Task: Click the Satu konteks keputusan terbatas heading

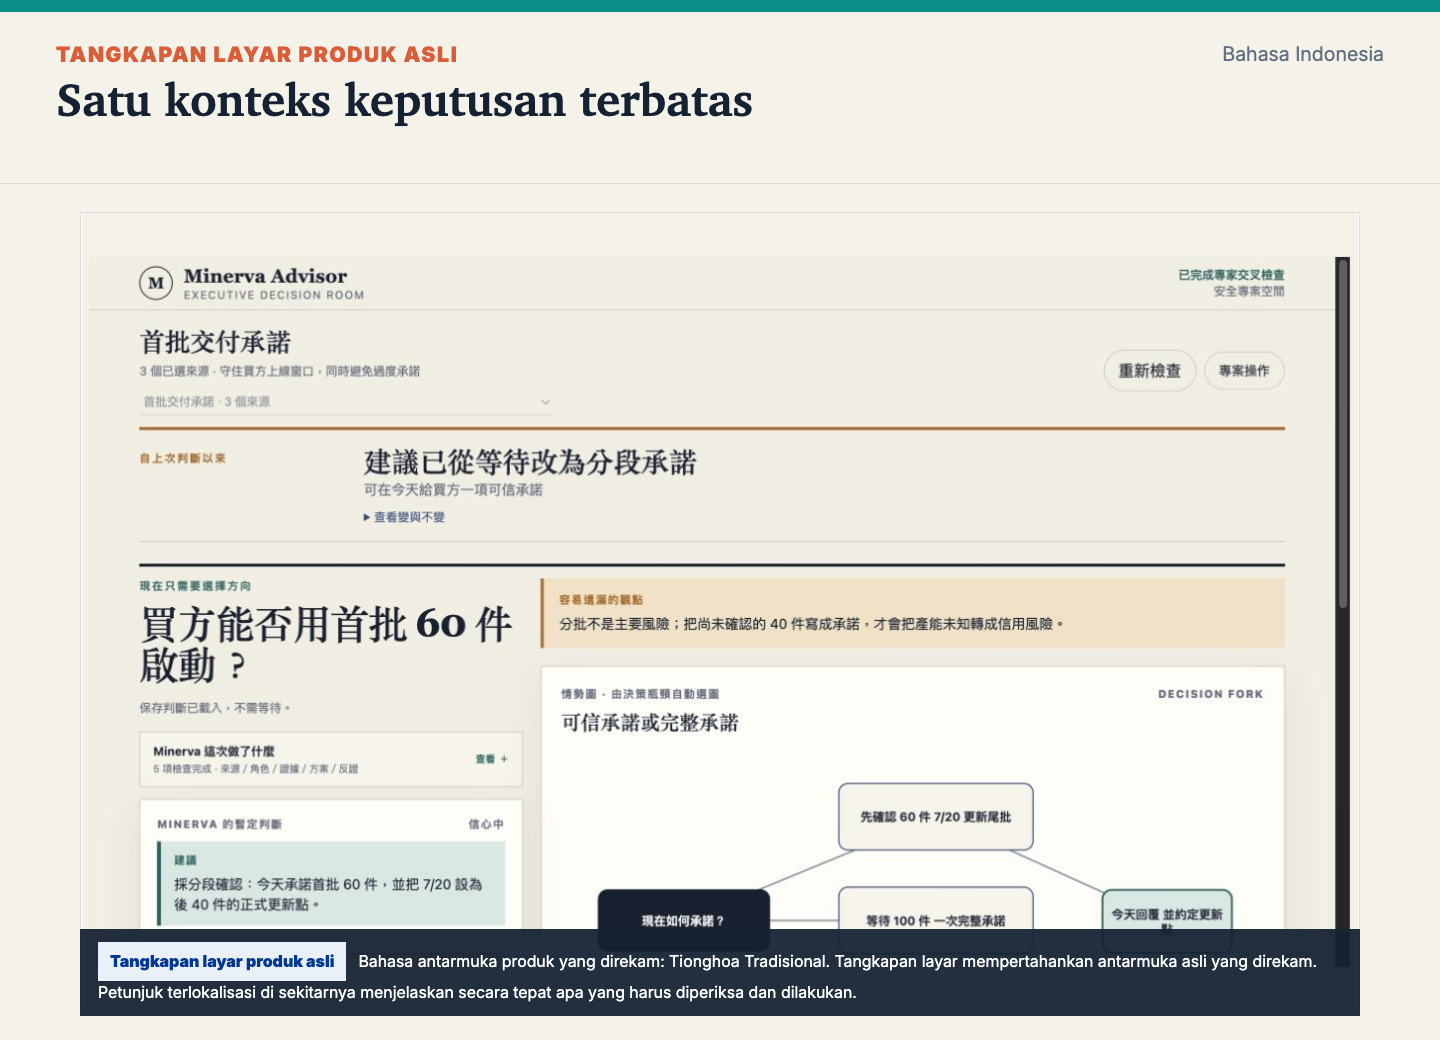Action: click(405, 100)
